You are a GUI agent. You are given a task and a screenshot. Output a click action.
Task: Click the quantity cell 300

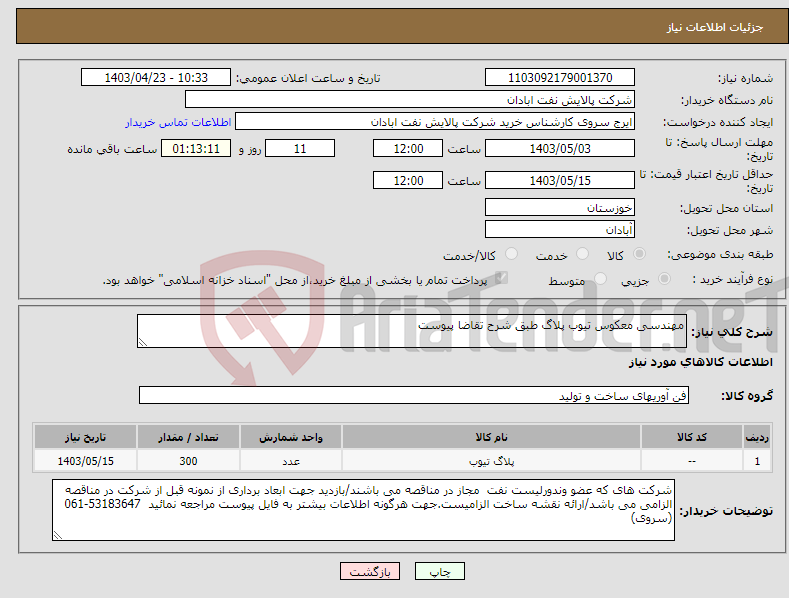click(x=188, y=461)
